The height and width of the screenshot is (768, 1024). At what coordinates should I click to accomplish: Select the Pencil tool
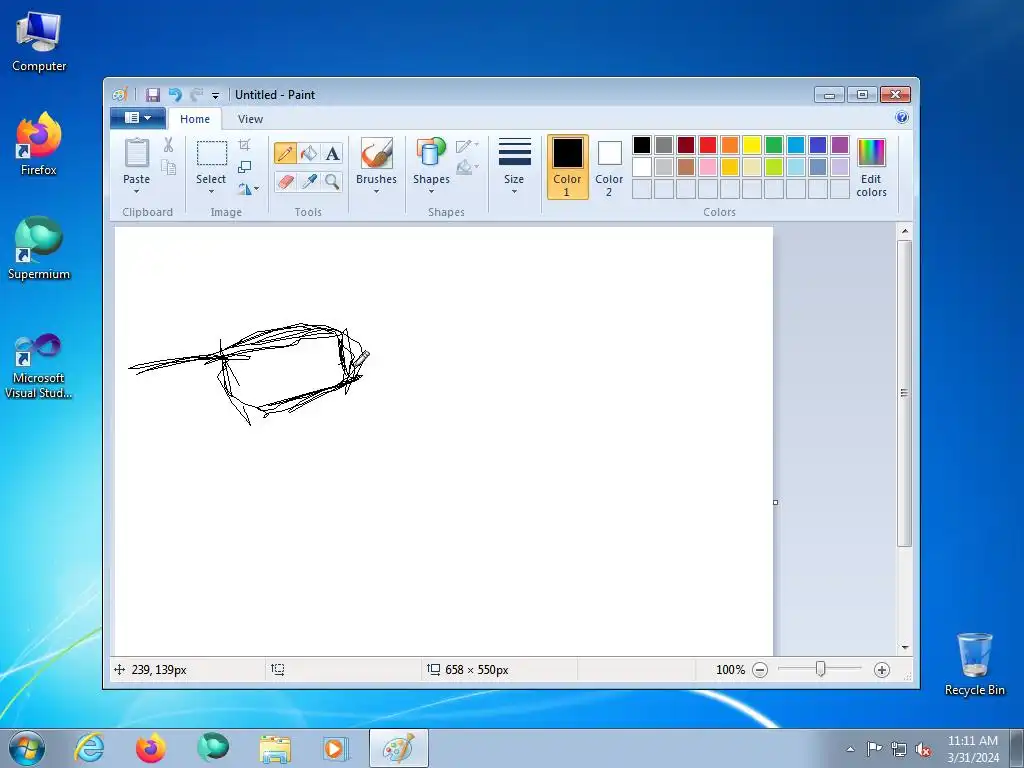click(x=285, y=153)
